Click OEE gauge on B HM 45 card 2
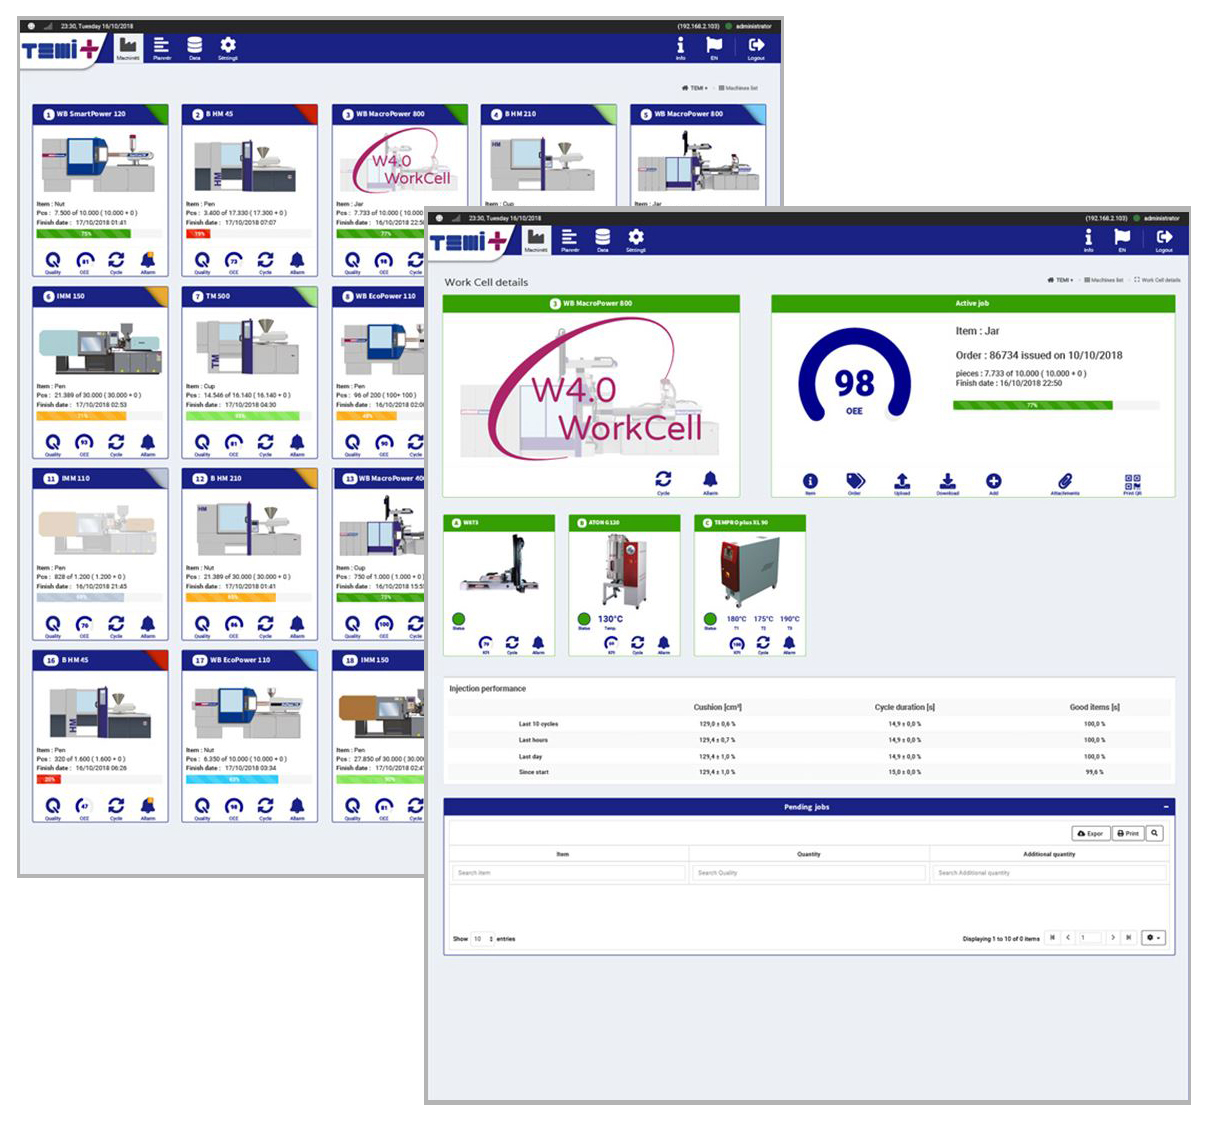 (x=234, y=262)
